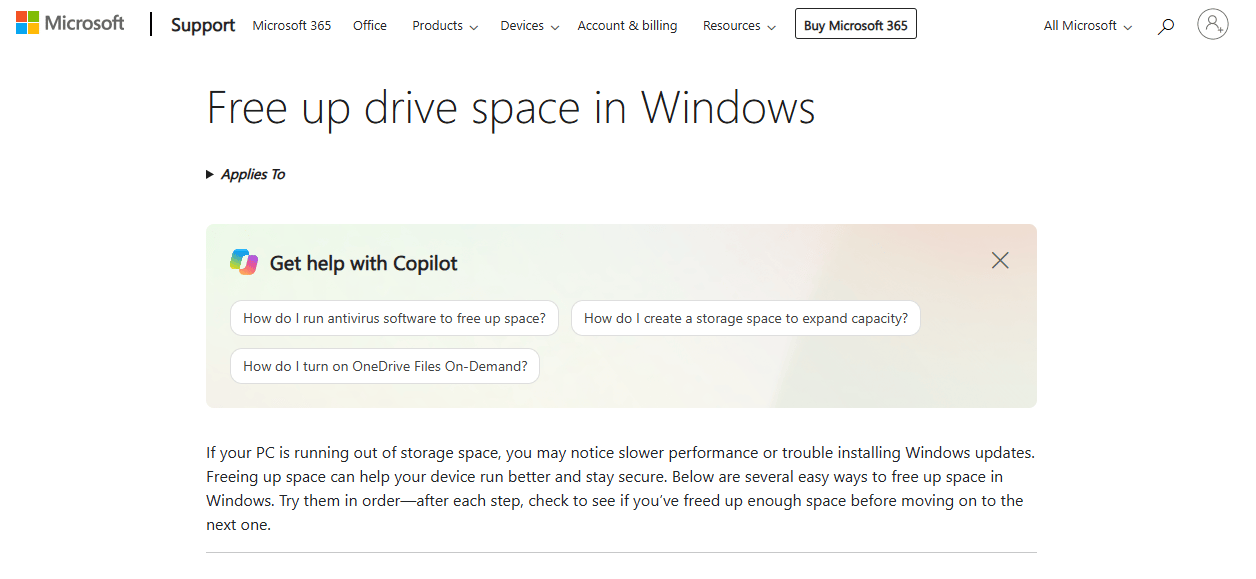Expand the Applies To disclosure triangle
The width and height of the screenshot is (1256, 579).
pyautogui.click(x=210, y=174)
